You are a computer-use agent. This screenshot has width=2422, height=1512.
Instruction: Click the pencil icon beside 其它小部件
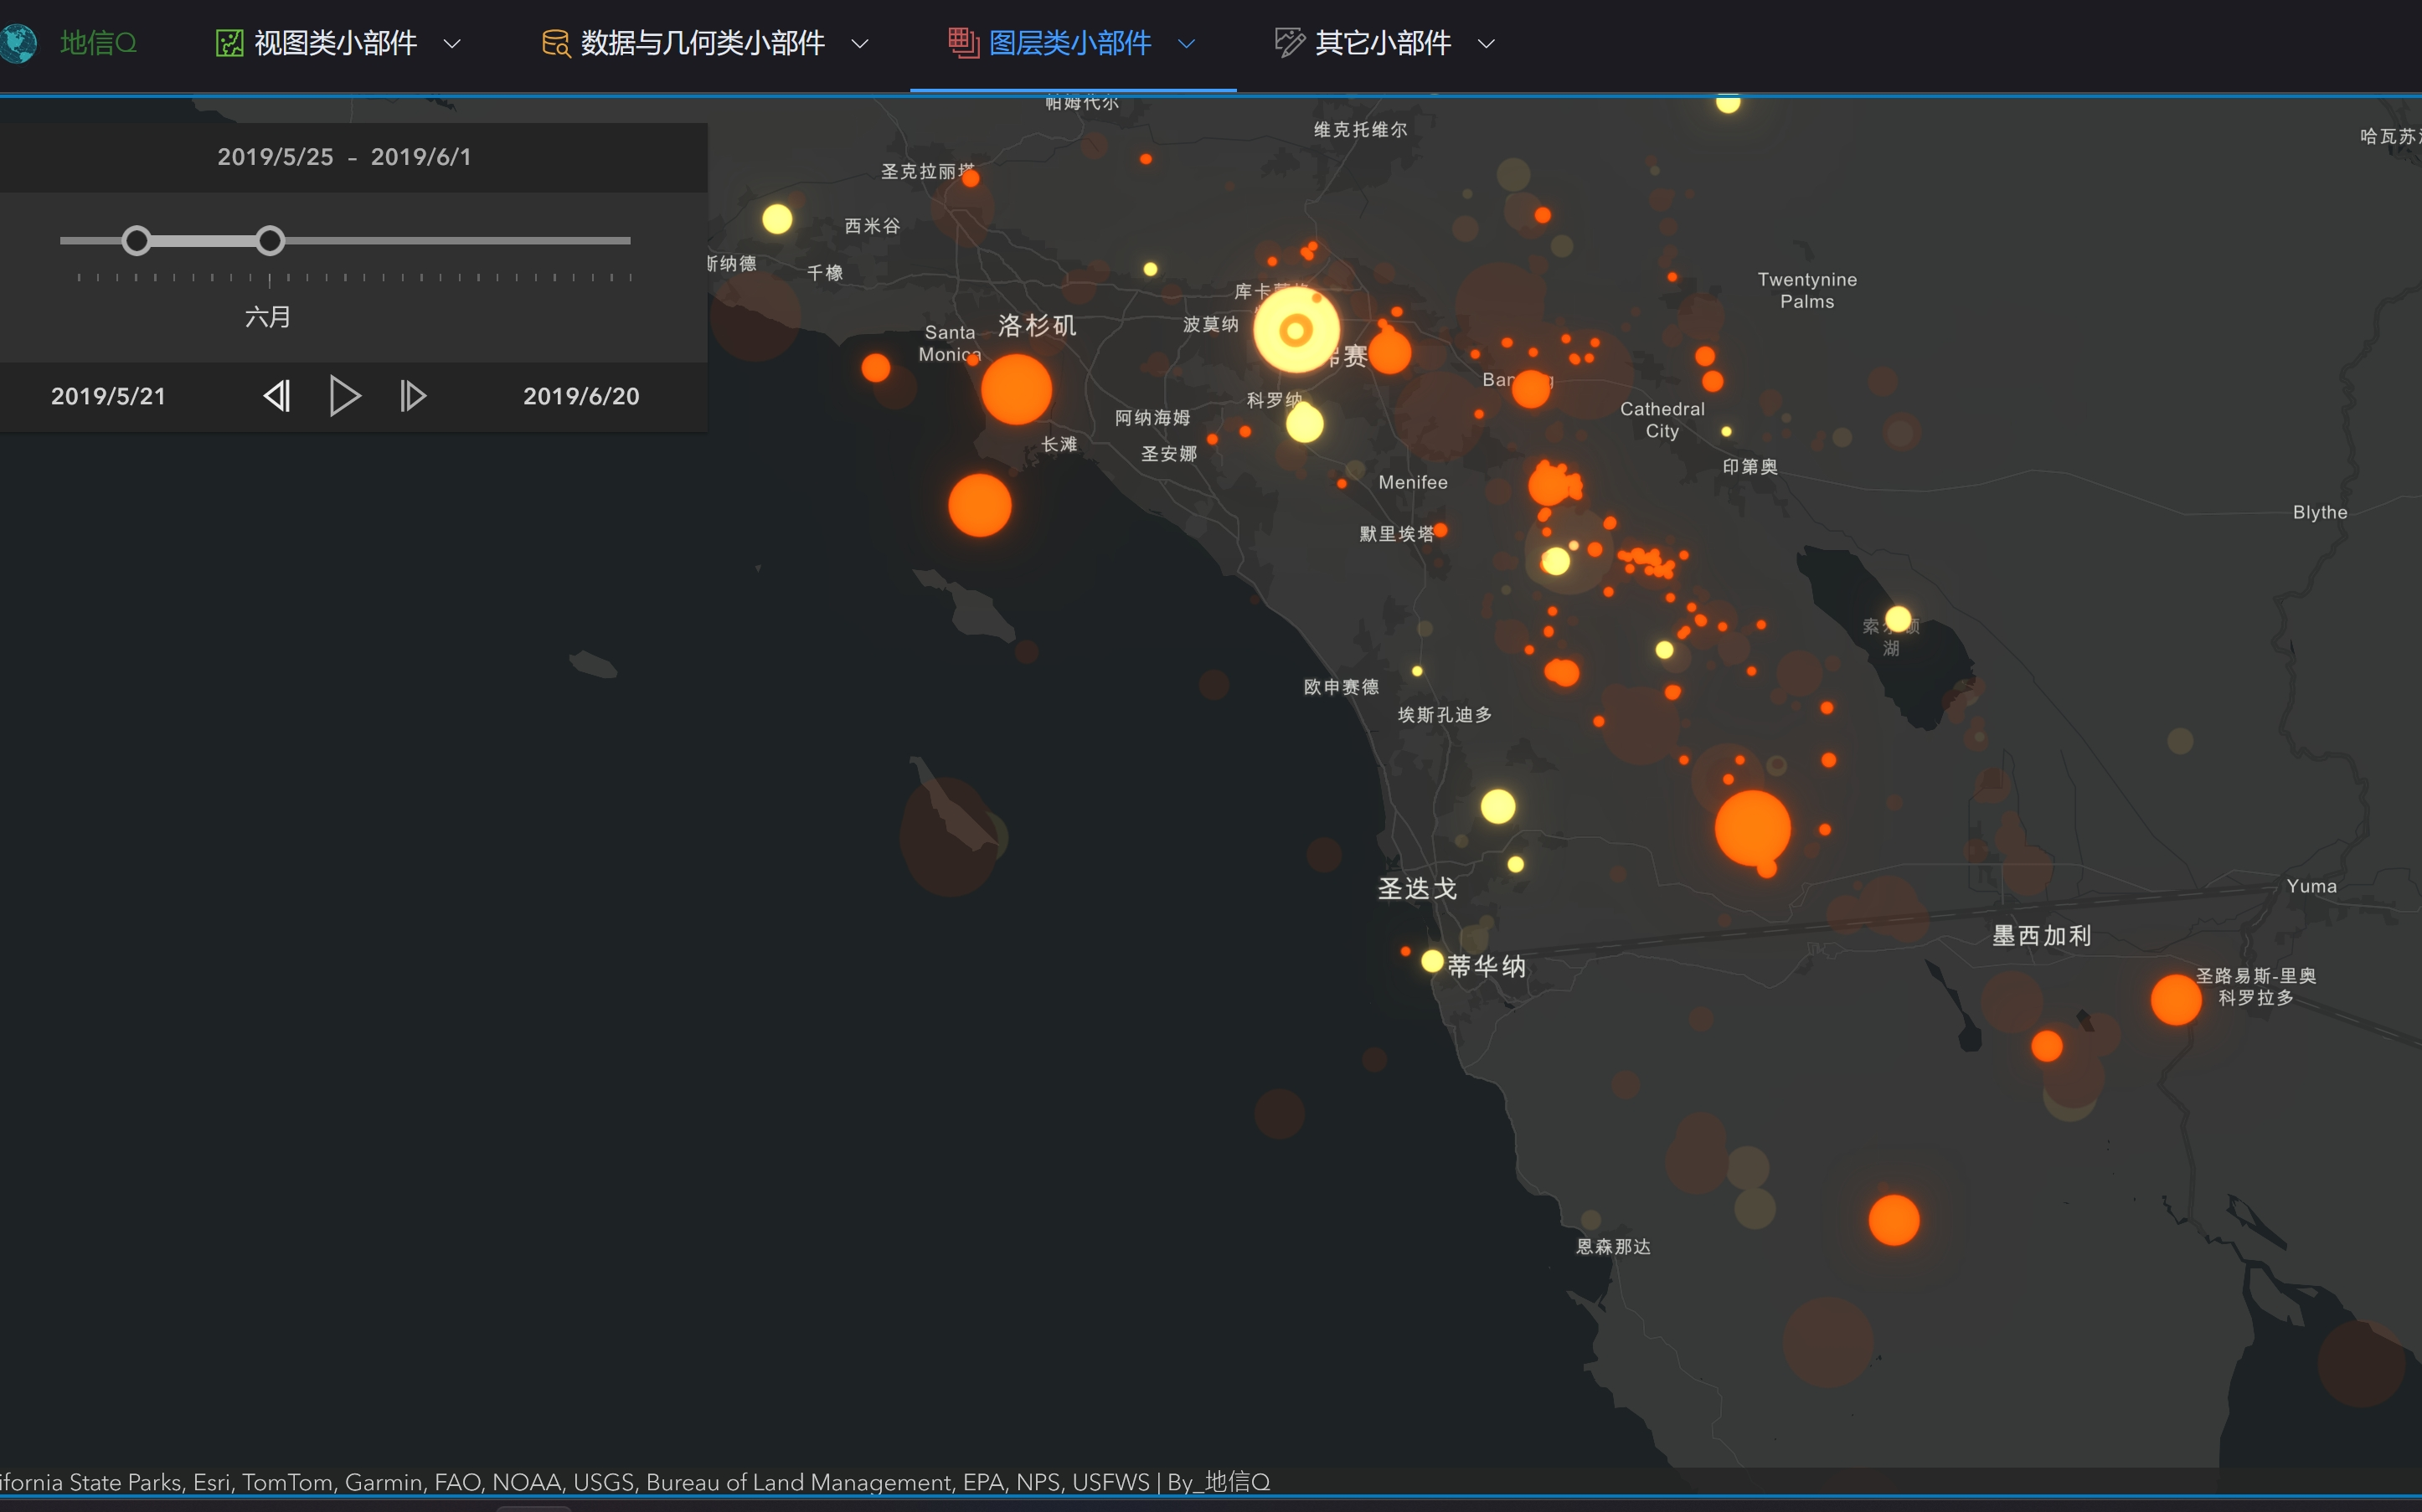pyautogui.click(x=1289, y=42)
